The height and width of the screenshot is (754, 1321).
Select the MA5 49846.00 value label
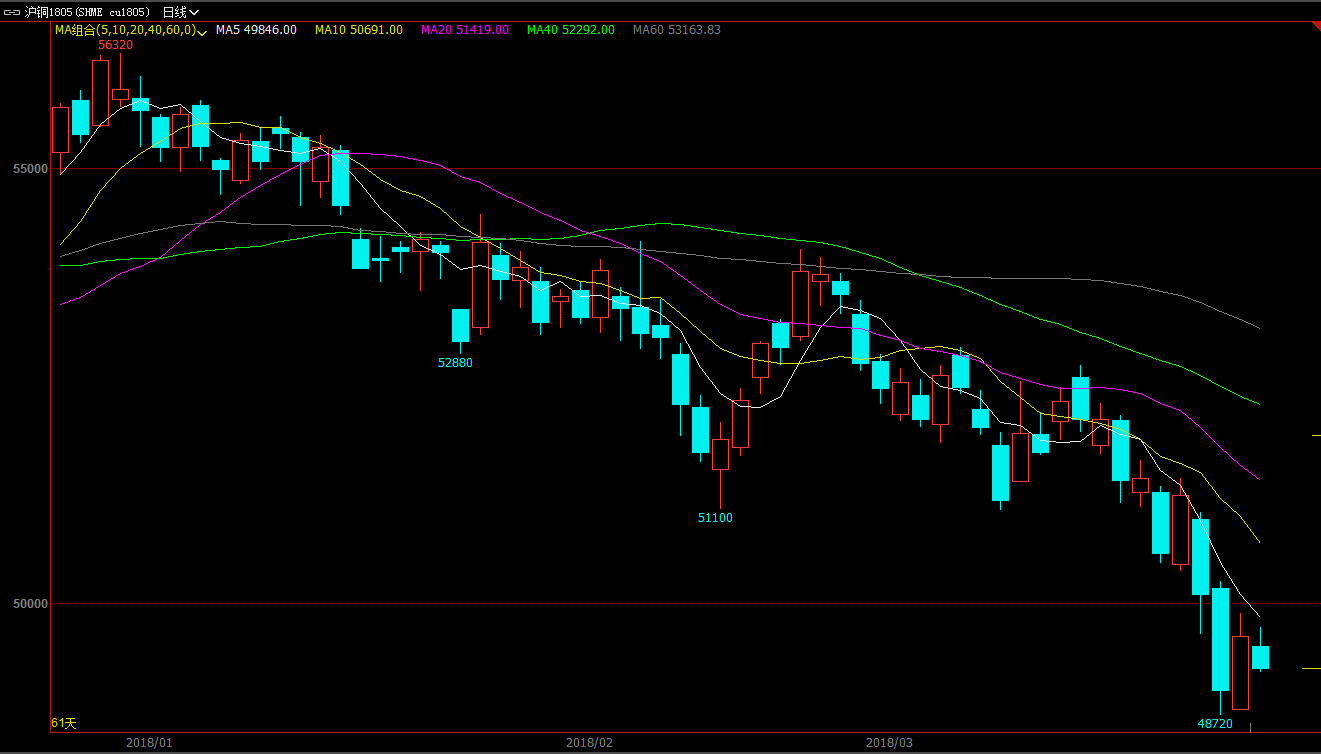click(256, 30)
